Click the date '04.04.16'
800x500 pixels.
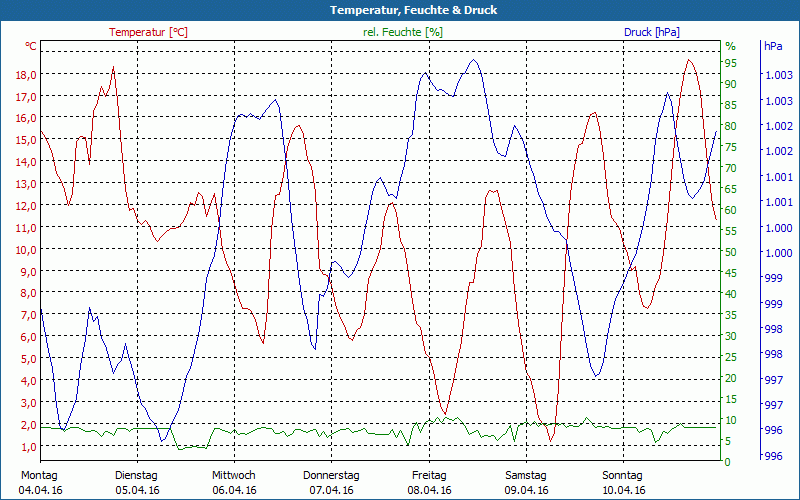[x=40, y=490]
